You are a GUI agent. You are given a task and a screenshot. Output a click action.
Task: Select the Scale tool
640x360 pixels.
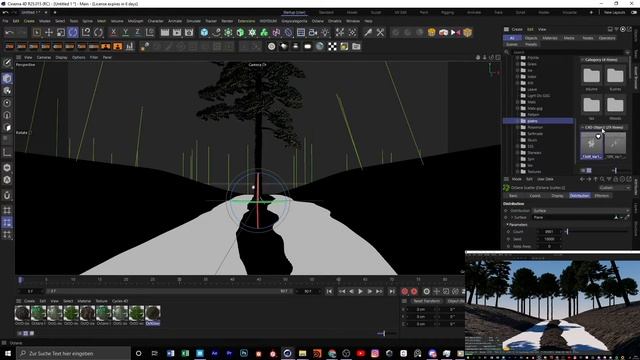[60, 32]
